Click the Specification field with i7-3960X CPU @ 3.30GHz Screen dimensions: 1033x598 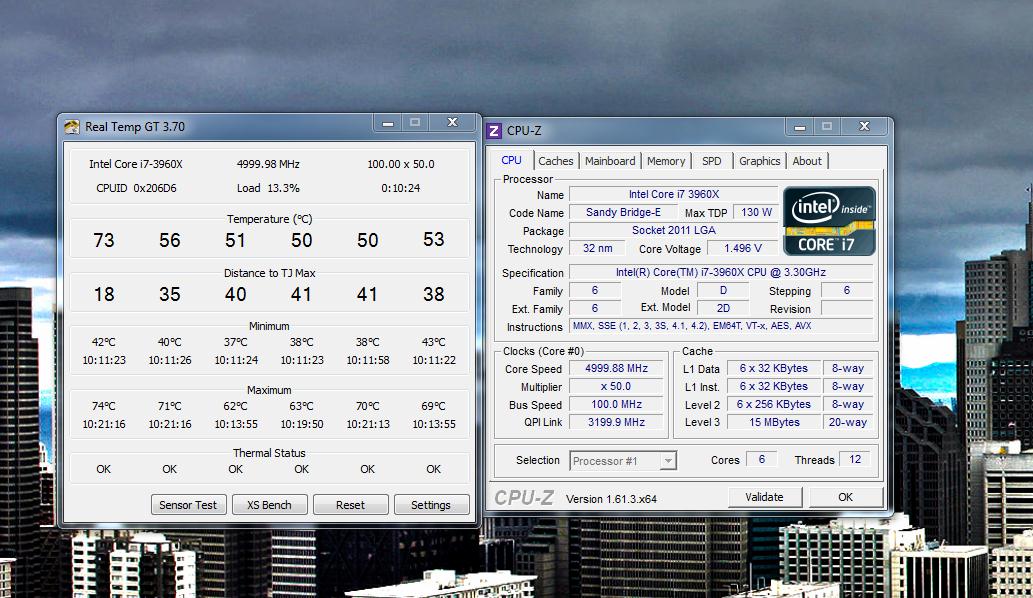(721, 272)
